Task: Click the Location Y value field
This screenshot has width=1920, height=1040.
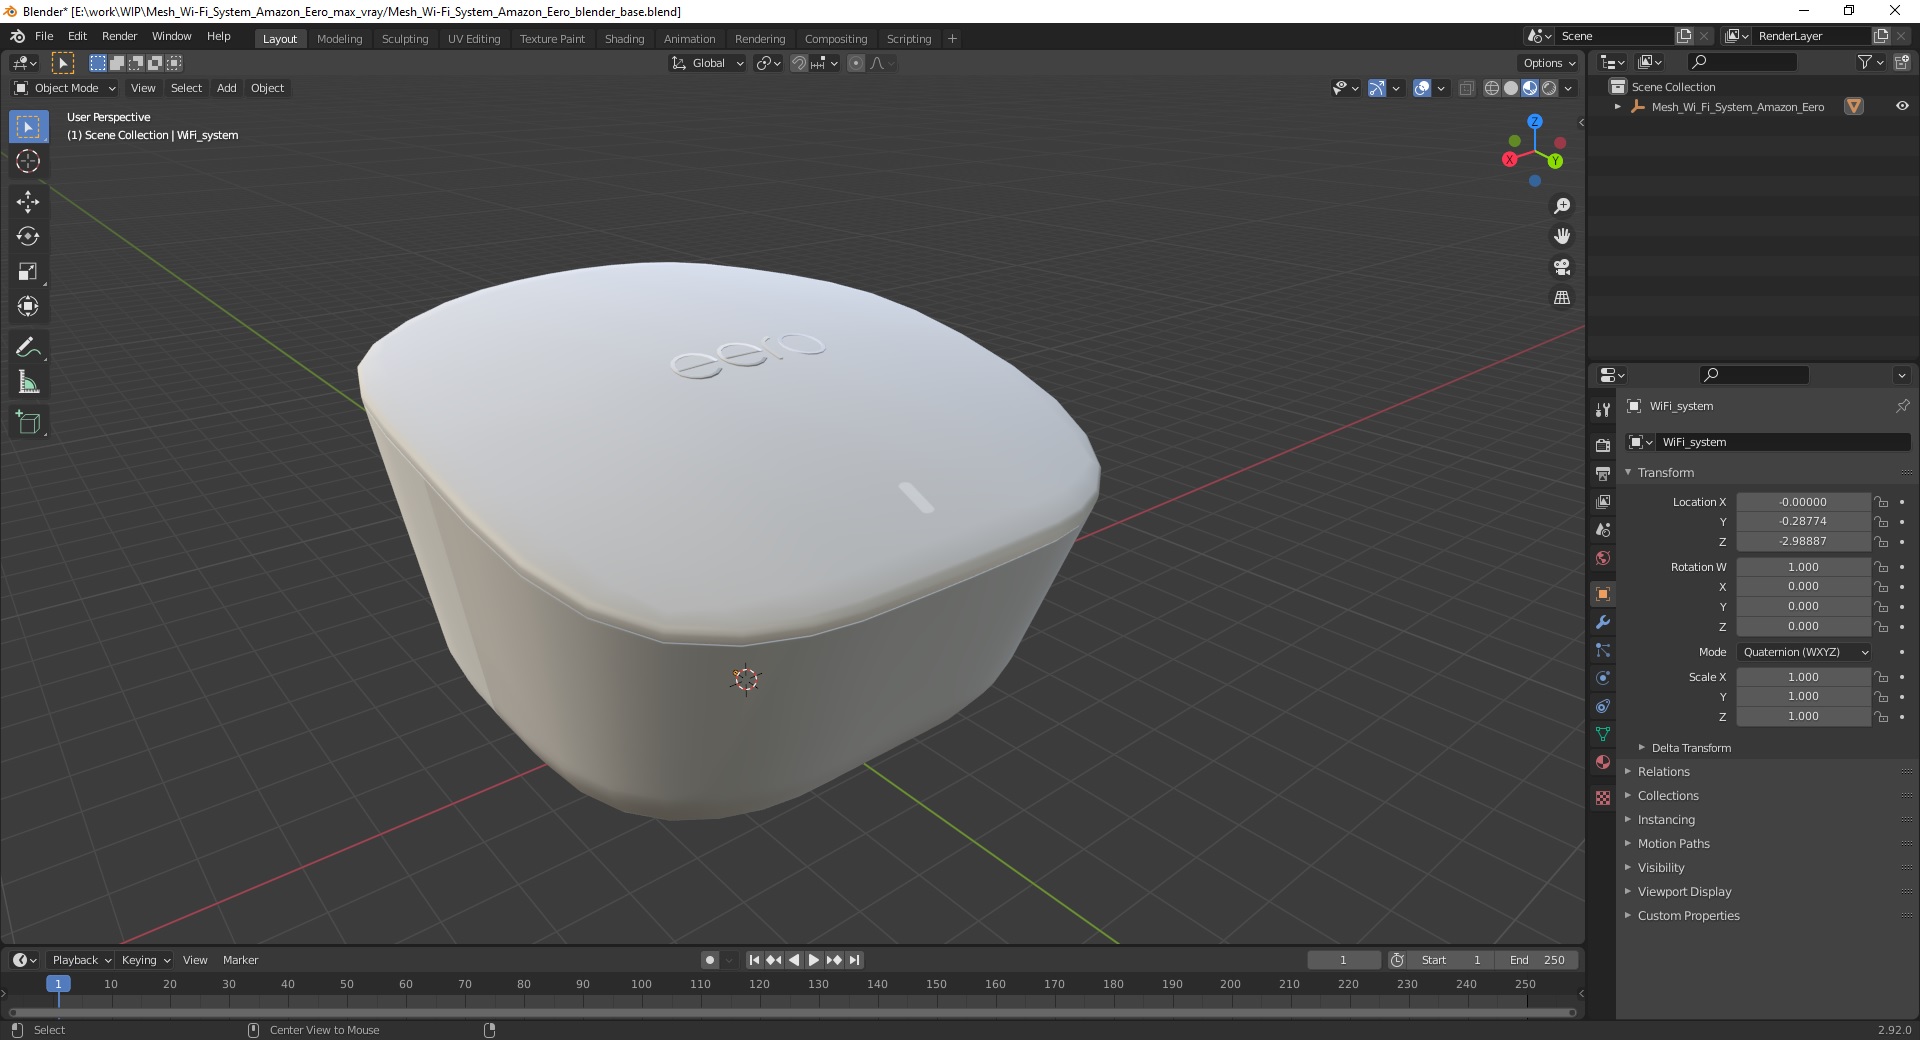Action: (x=1803, y=522)
